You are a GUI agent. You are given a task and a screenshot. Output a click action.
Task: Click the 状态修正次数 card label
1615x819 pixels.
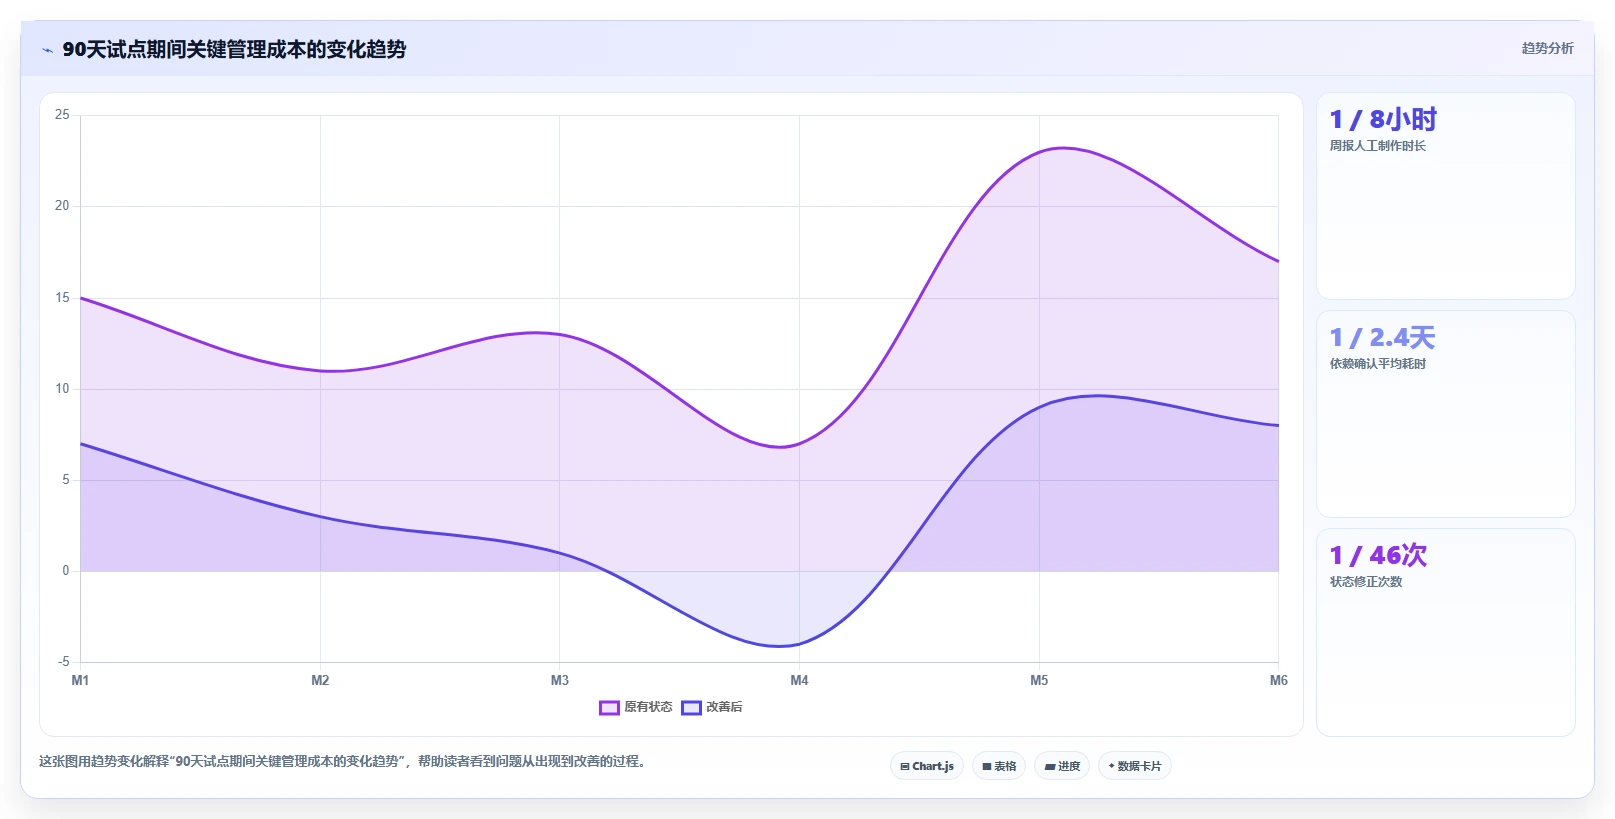tap(1366, 582)
